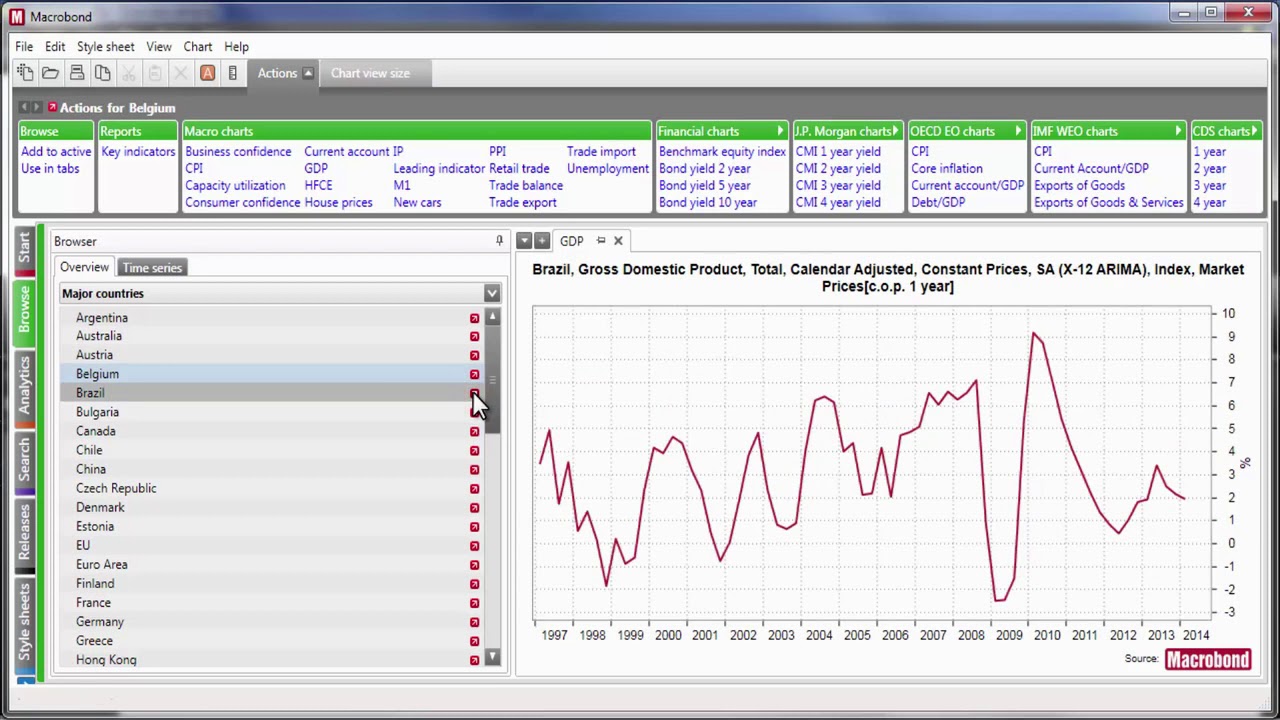Viewport: 1280px width, 720px height.
Task: Click the red action arrow for Canada
Action: pyautogui.click(x=474, y=432)
